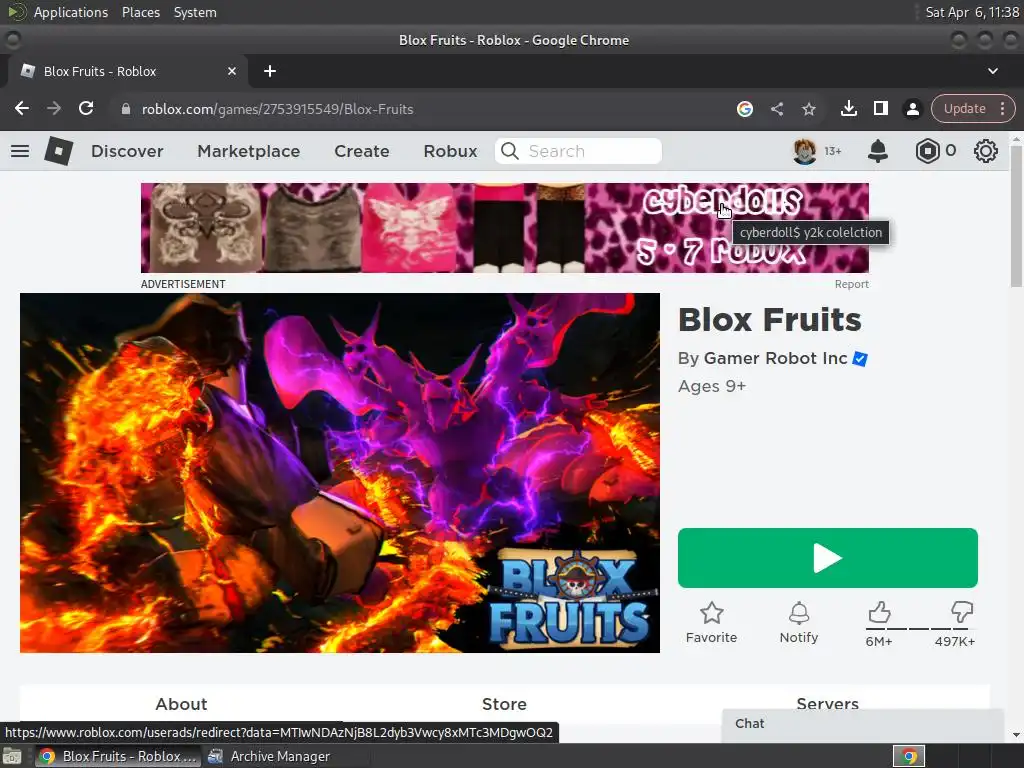The image size is (1024, 768).
Task: Open your avatar profile picture
Action: (805, 151)
